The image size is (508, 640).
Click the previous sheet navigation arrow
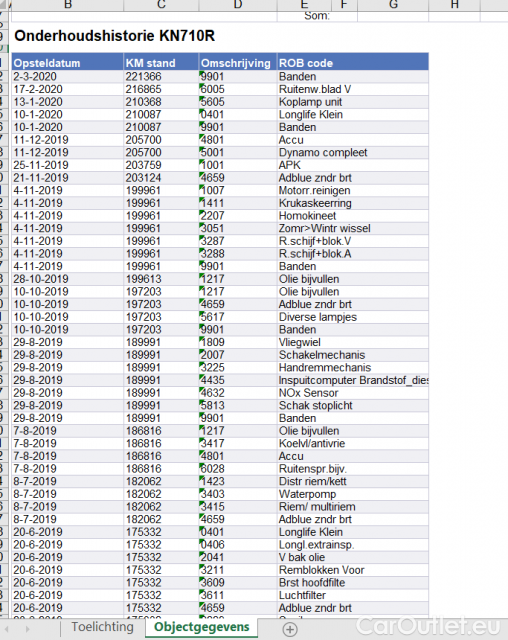[7, 629]
